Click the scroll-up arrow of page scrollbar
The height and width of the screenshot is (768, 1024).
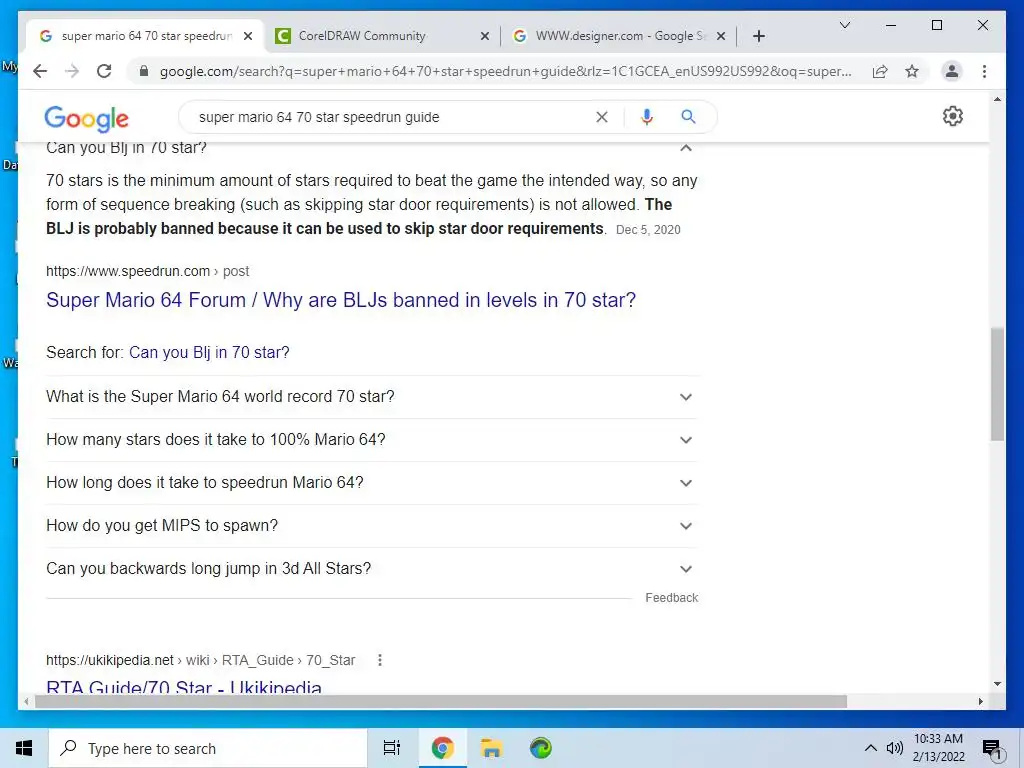point(997,99)
